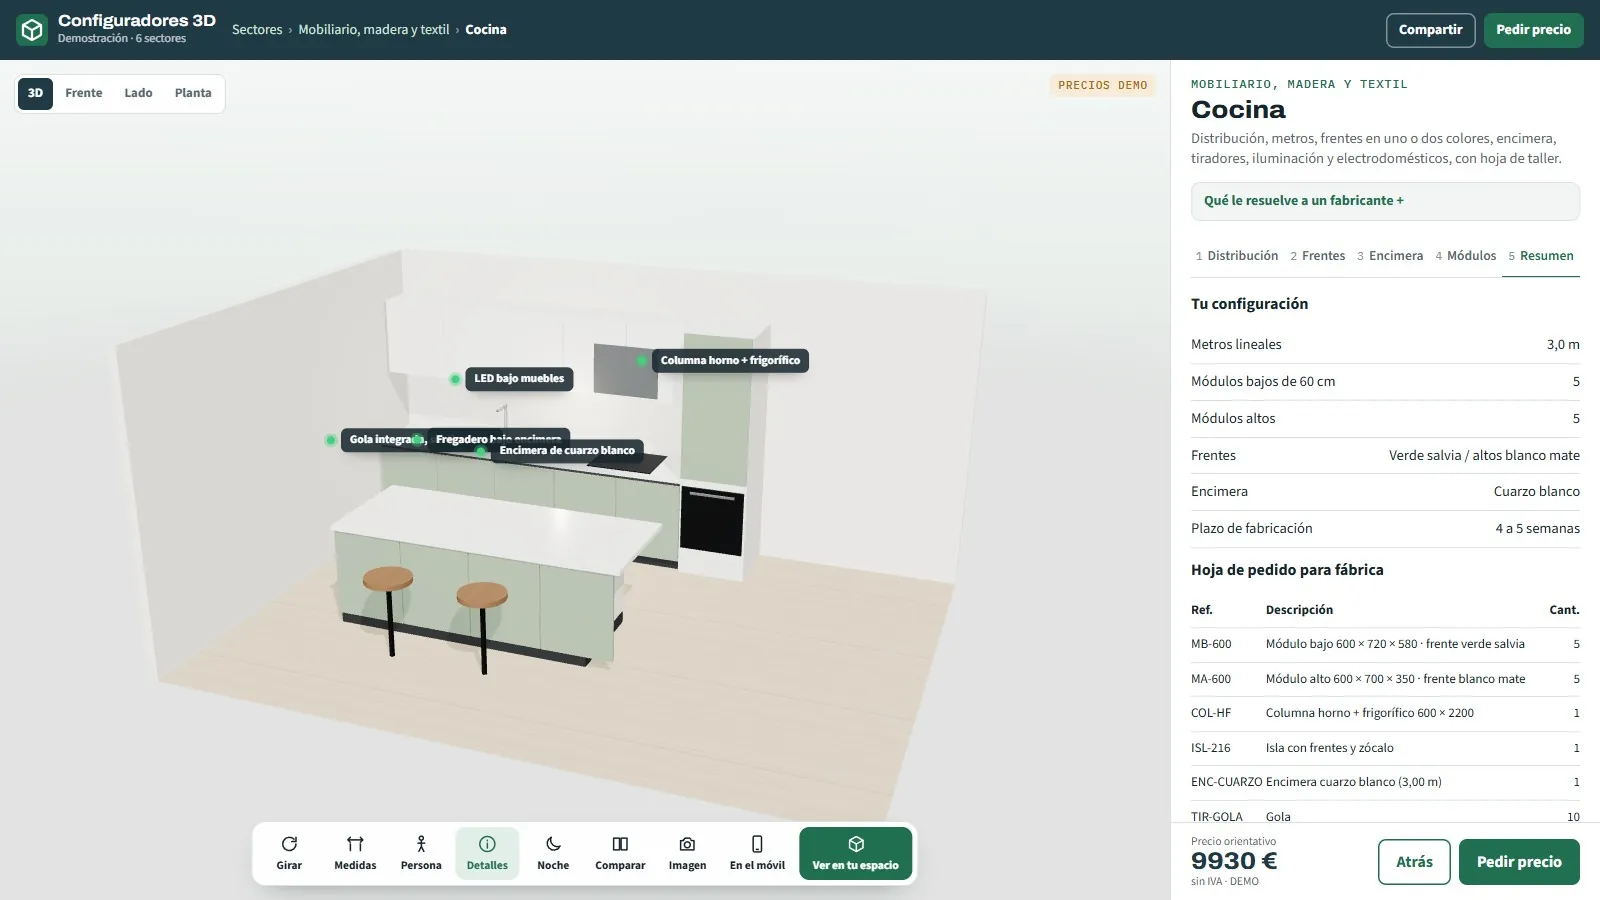The height and width of the screenshot is (900, 1600).
Task: Switch to Noche night mode
Action: [553, 853]
